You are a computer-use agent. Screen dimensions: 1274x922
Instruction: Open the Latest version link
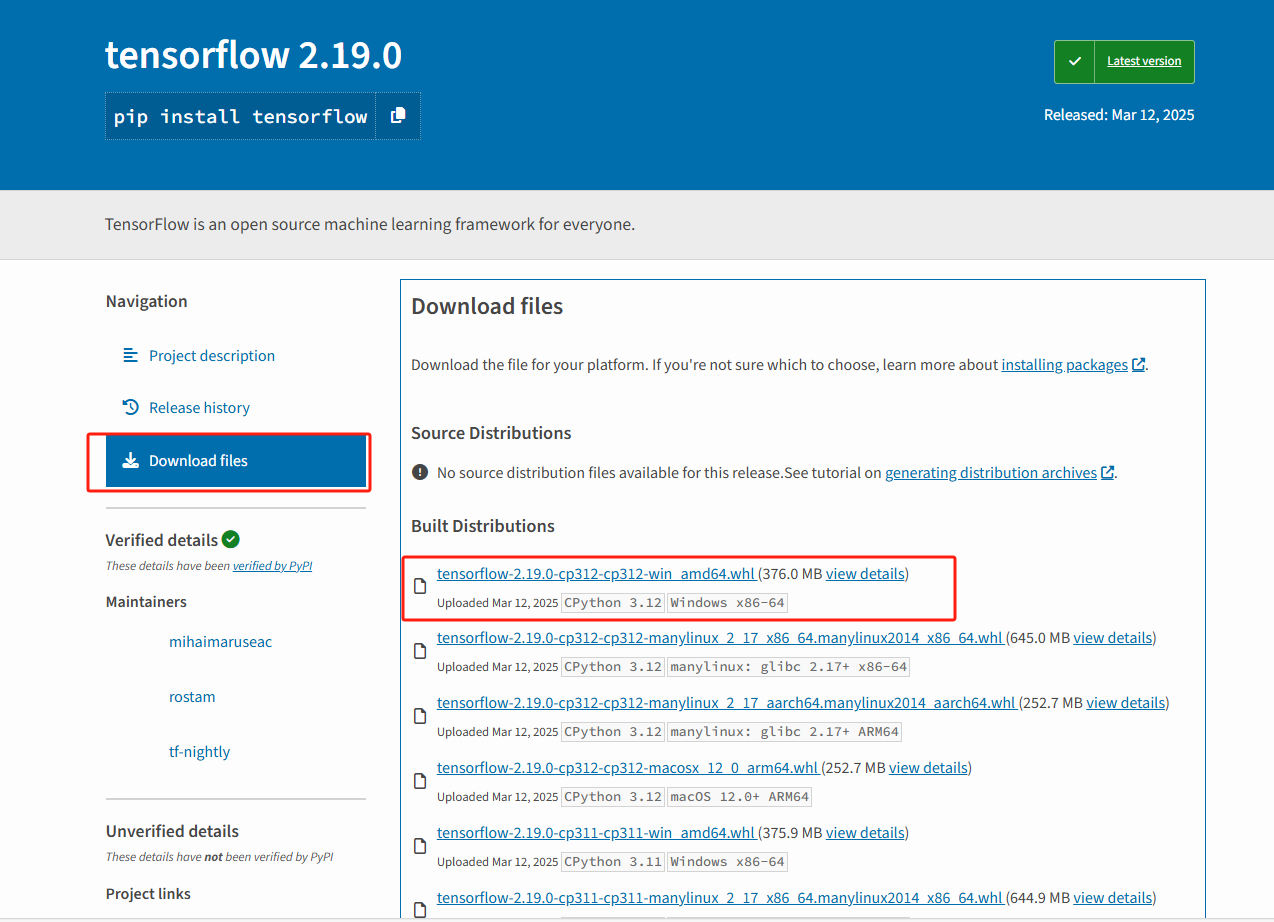tap(1144, 61)
